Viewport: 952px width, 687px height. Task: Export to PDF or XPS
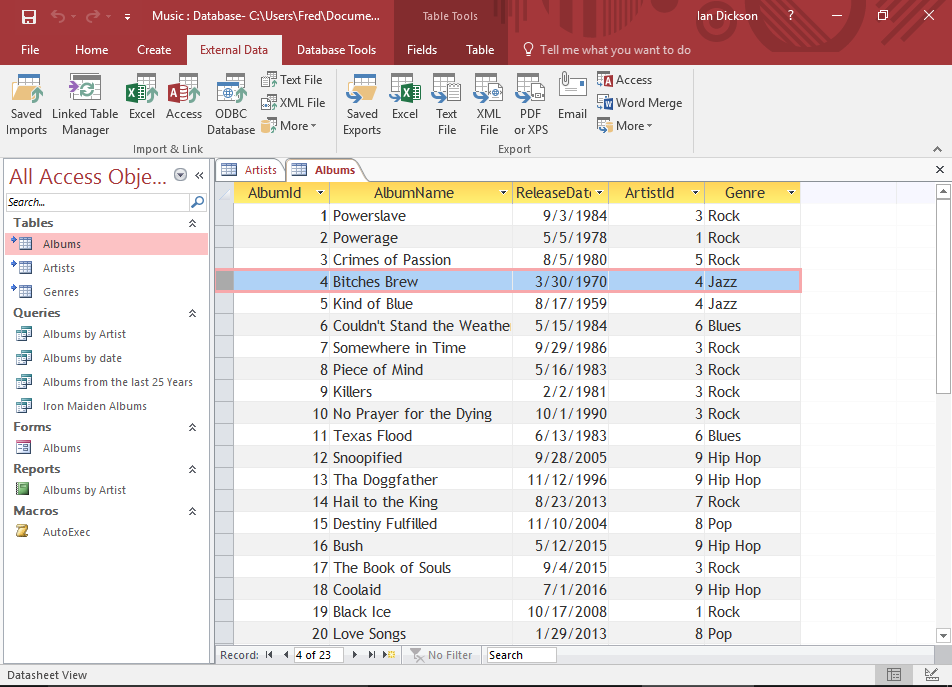(529, 103)
